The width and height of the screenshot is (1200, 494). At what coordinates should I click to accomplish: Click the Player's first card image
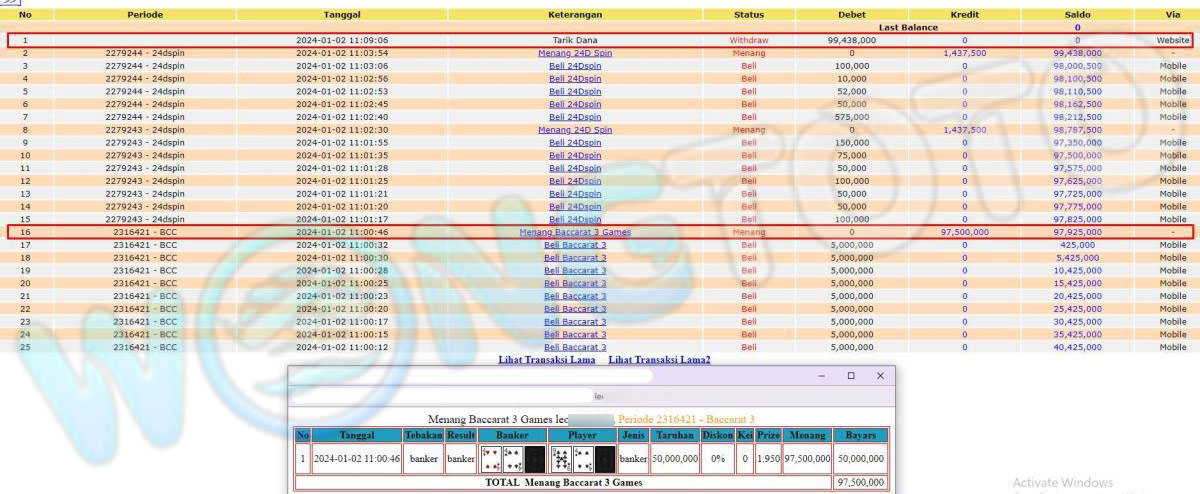point(560,459)
